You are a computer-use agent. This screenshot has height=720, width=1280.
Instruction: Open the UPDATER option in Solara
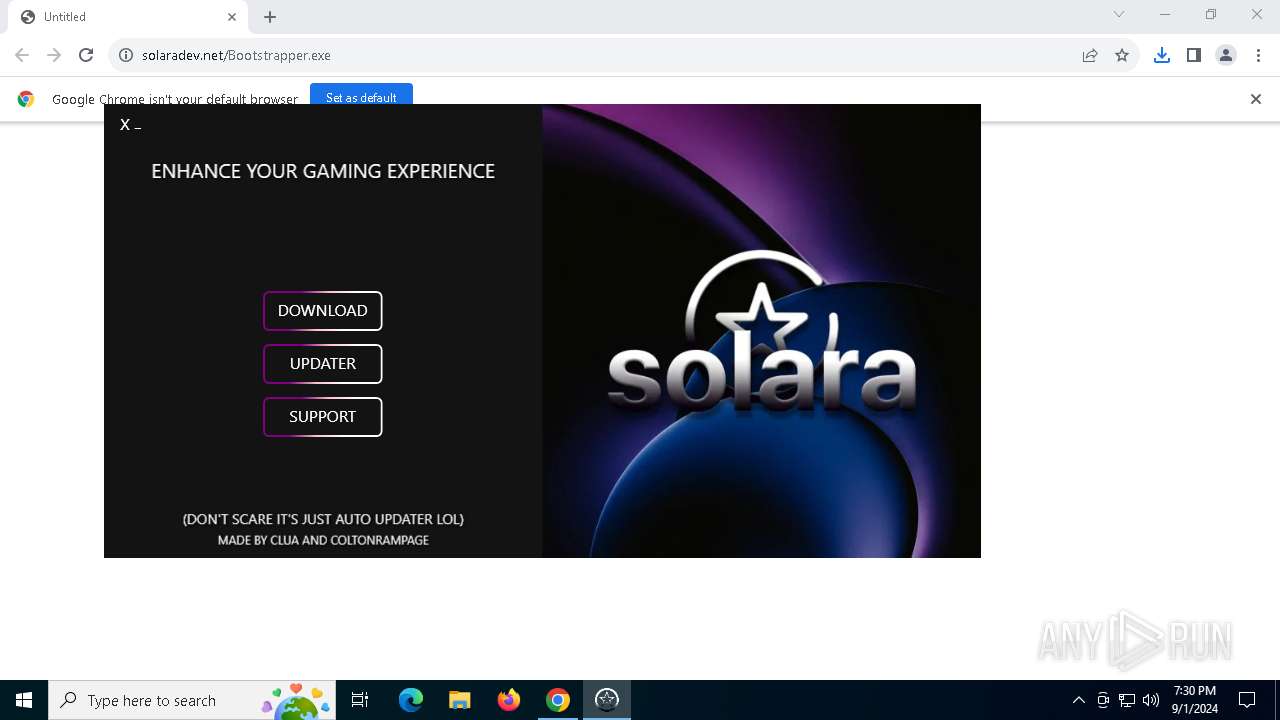pos(322,364)
